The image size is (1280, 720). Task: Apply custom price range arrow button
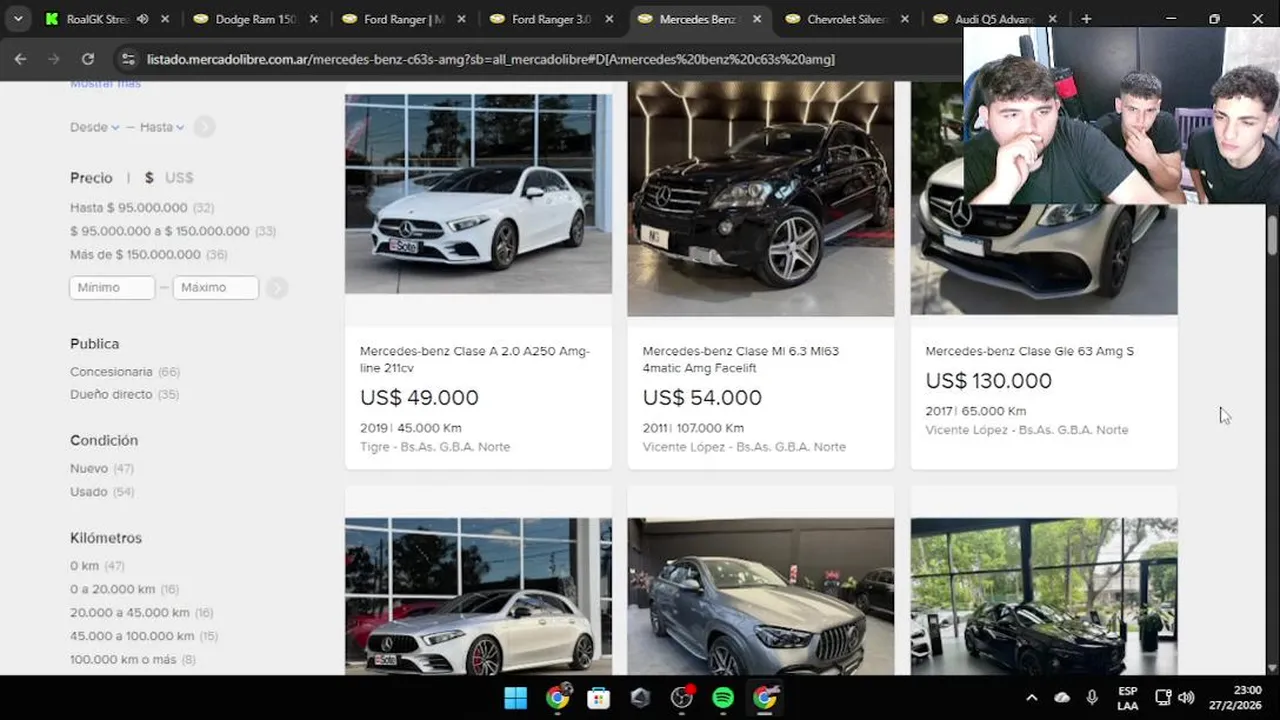(x=277, y=288)
